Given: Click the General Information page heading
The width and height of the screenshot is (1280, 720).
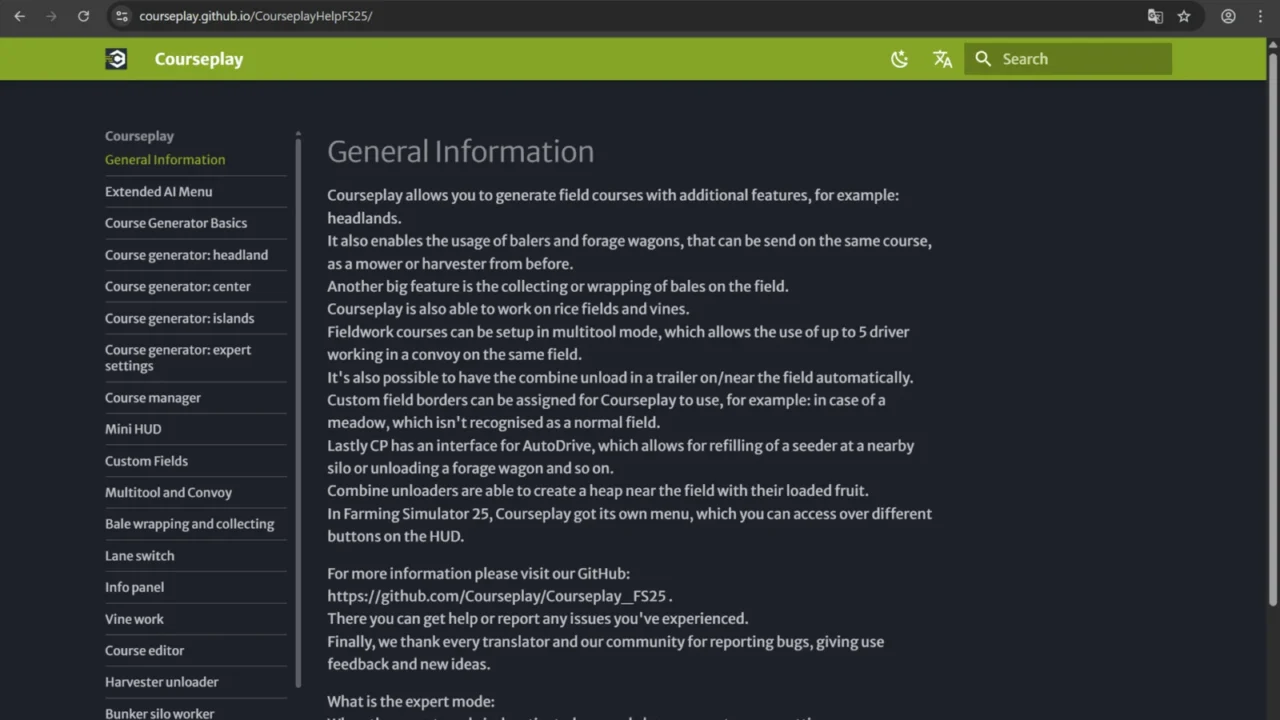Looking at the screenshot, I should (x=460, y=151).
